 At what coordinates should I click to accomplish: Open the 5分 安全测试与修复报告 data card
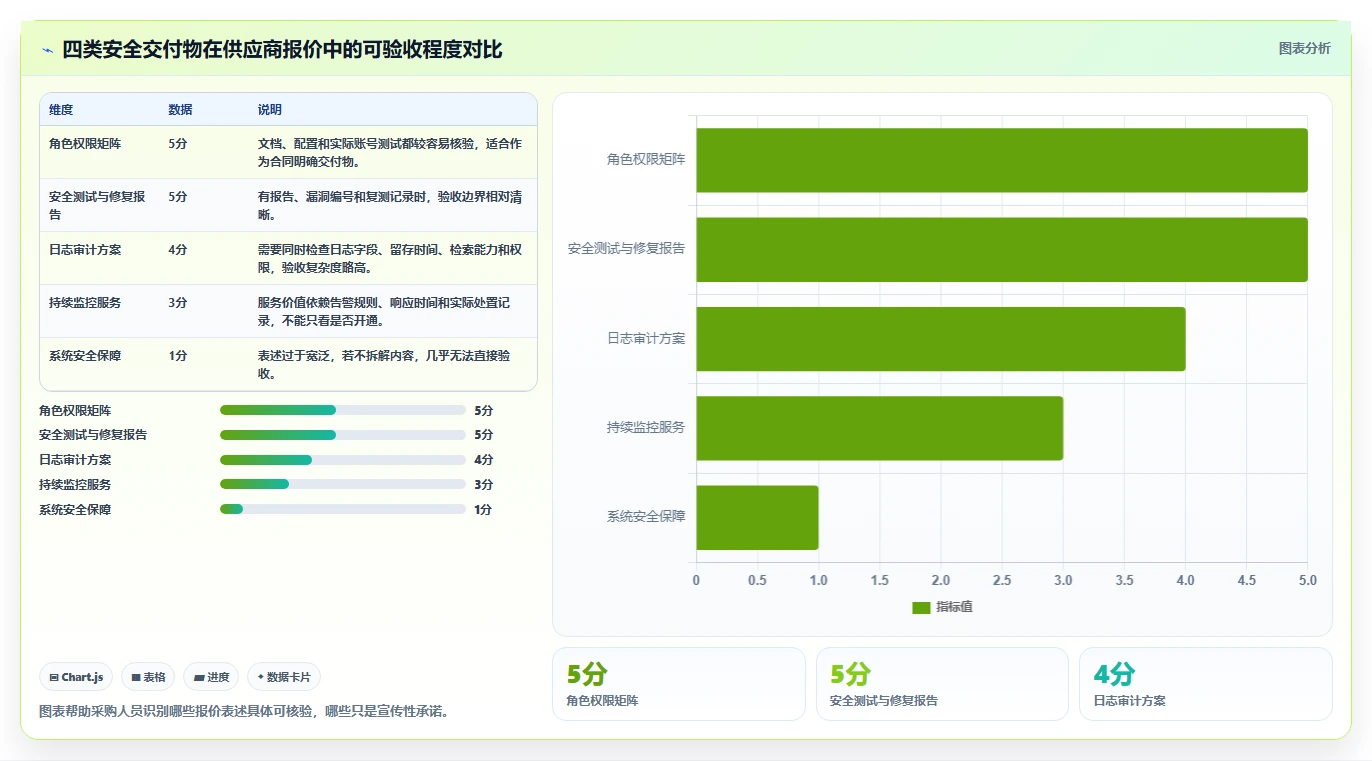pyautogui.click(x=942, y=684)
